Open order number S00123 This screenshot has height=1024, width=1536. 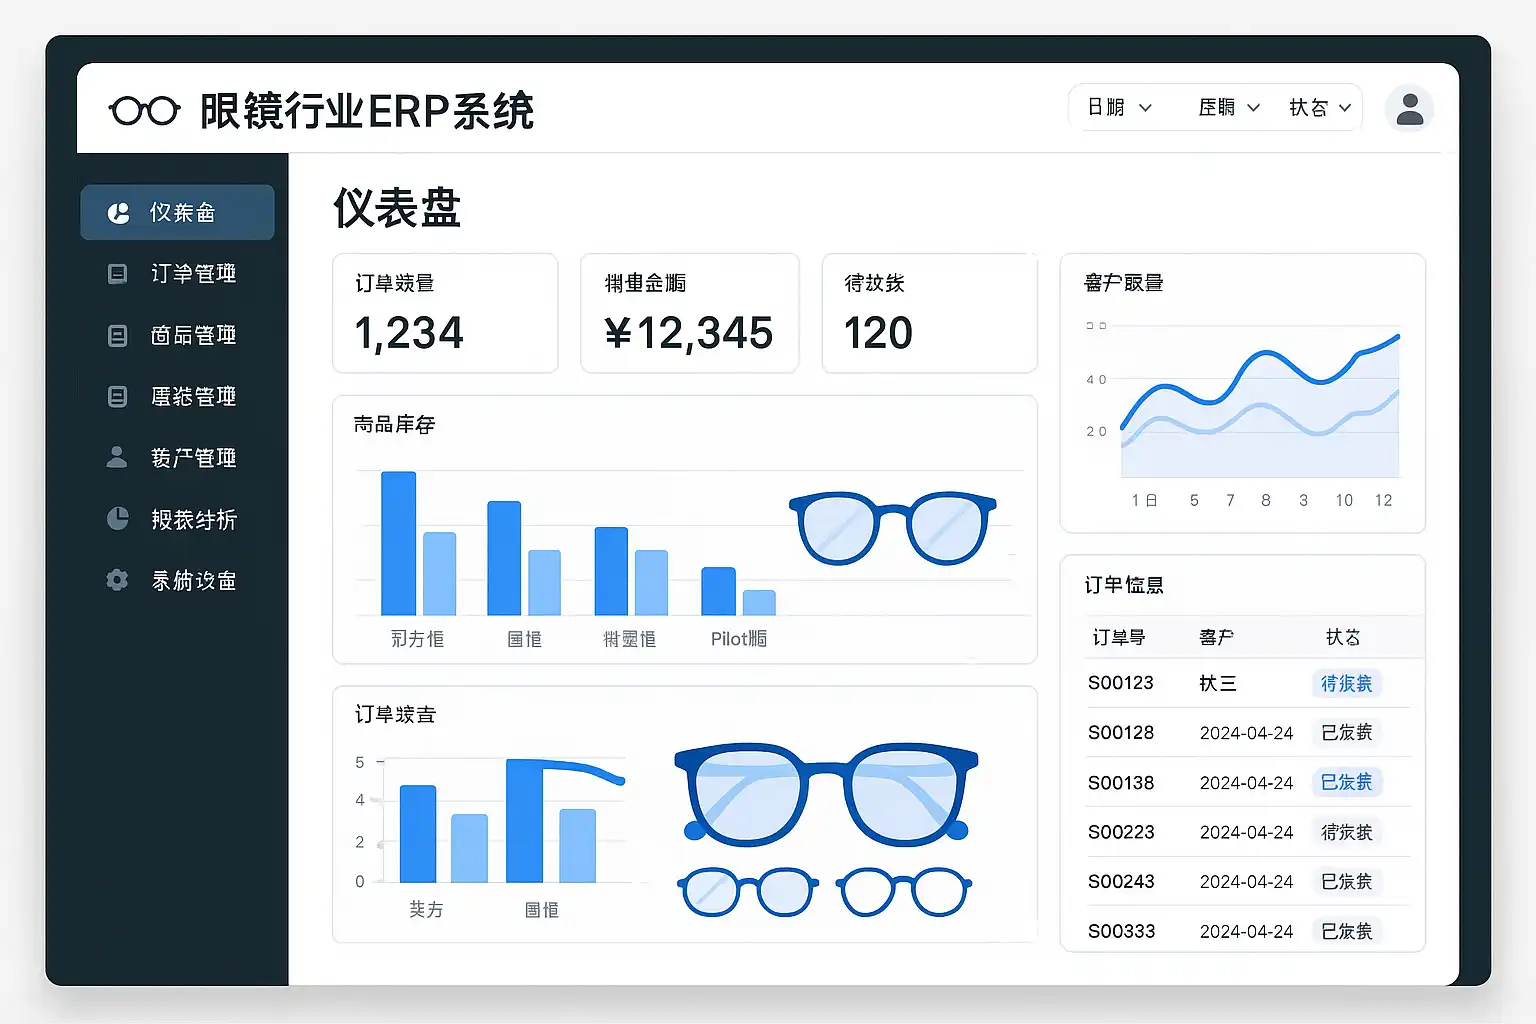[1121, 683]
